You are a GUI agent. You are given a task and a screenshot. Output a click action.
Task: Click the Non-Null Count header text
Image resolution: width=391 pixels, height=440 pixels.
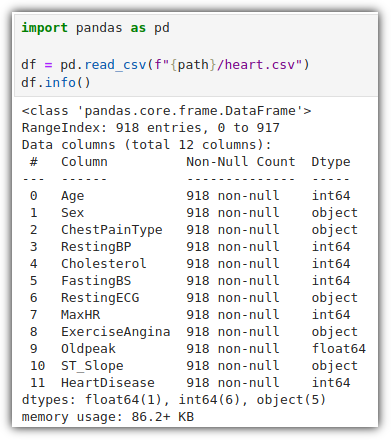[241, 162]
